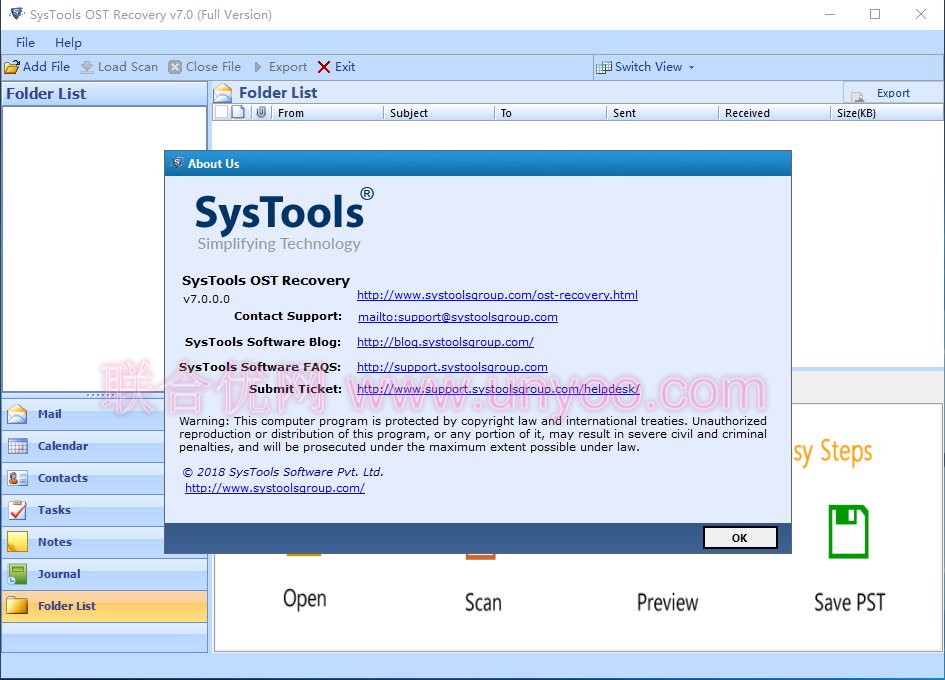945x680 pixels.
Task: Click the Preview step label
Action: (667, 602)
